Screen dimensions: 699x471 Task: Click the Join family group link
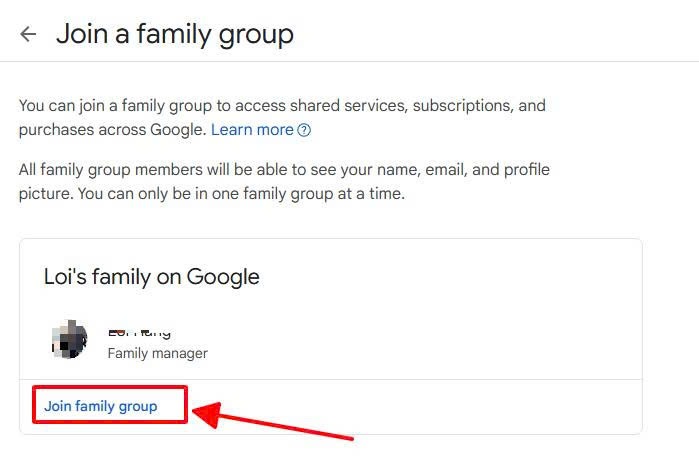[x=101, y=406]
